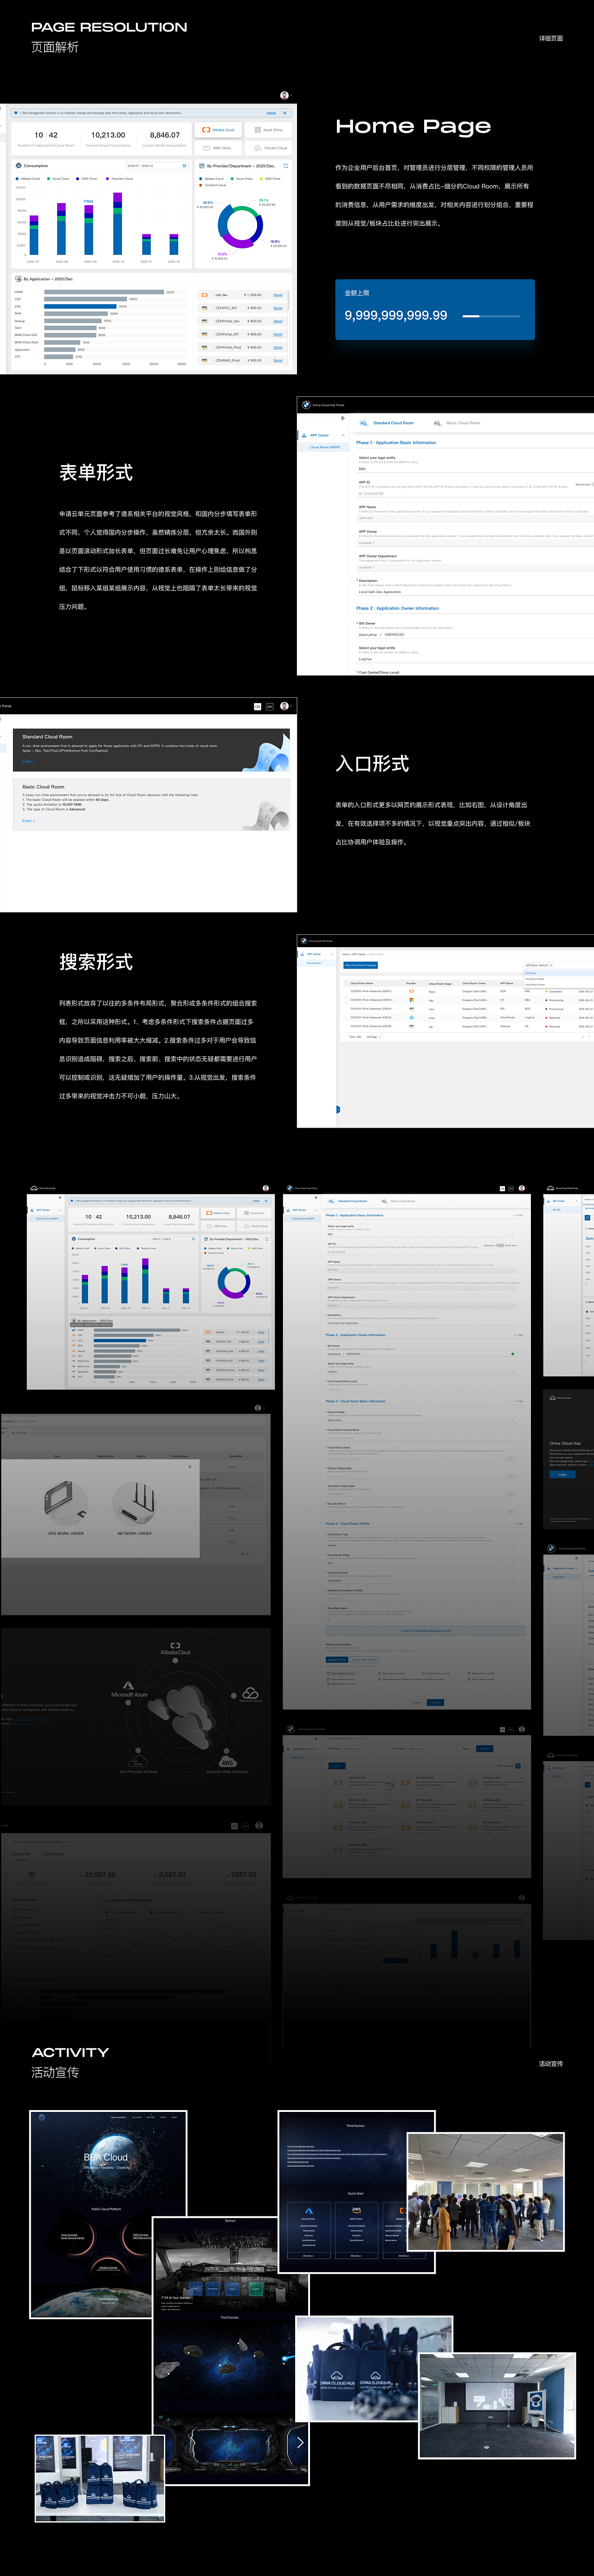Click Enter > under Standard Cloud Room
The height and width of the screenshot is (2576, 594).
(28, 762)
